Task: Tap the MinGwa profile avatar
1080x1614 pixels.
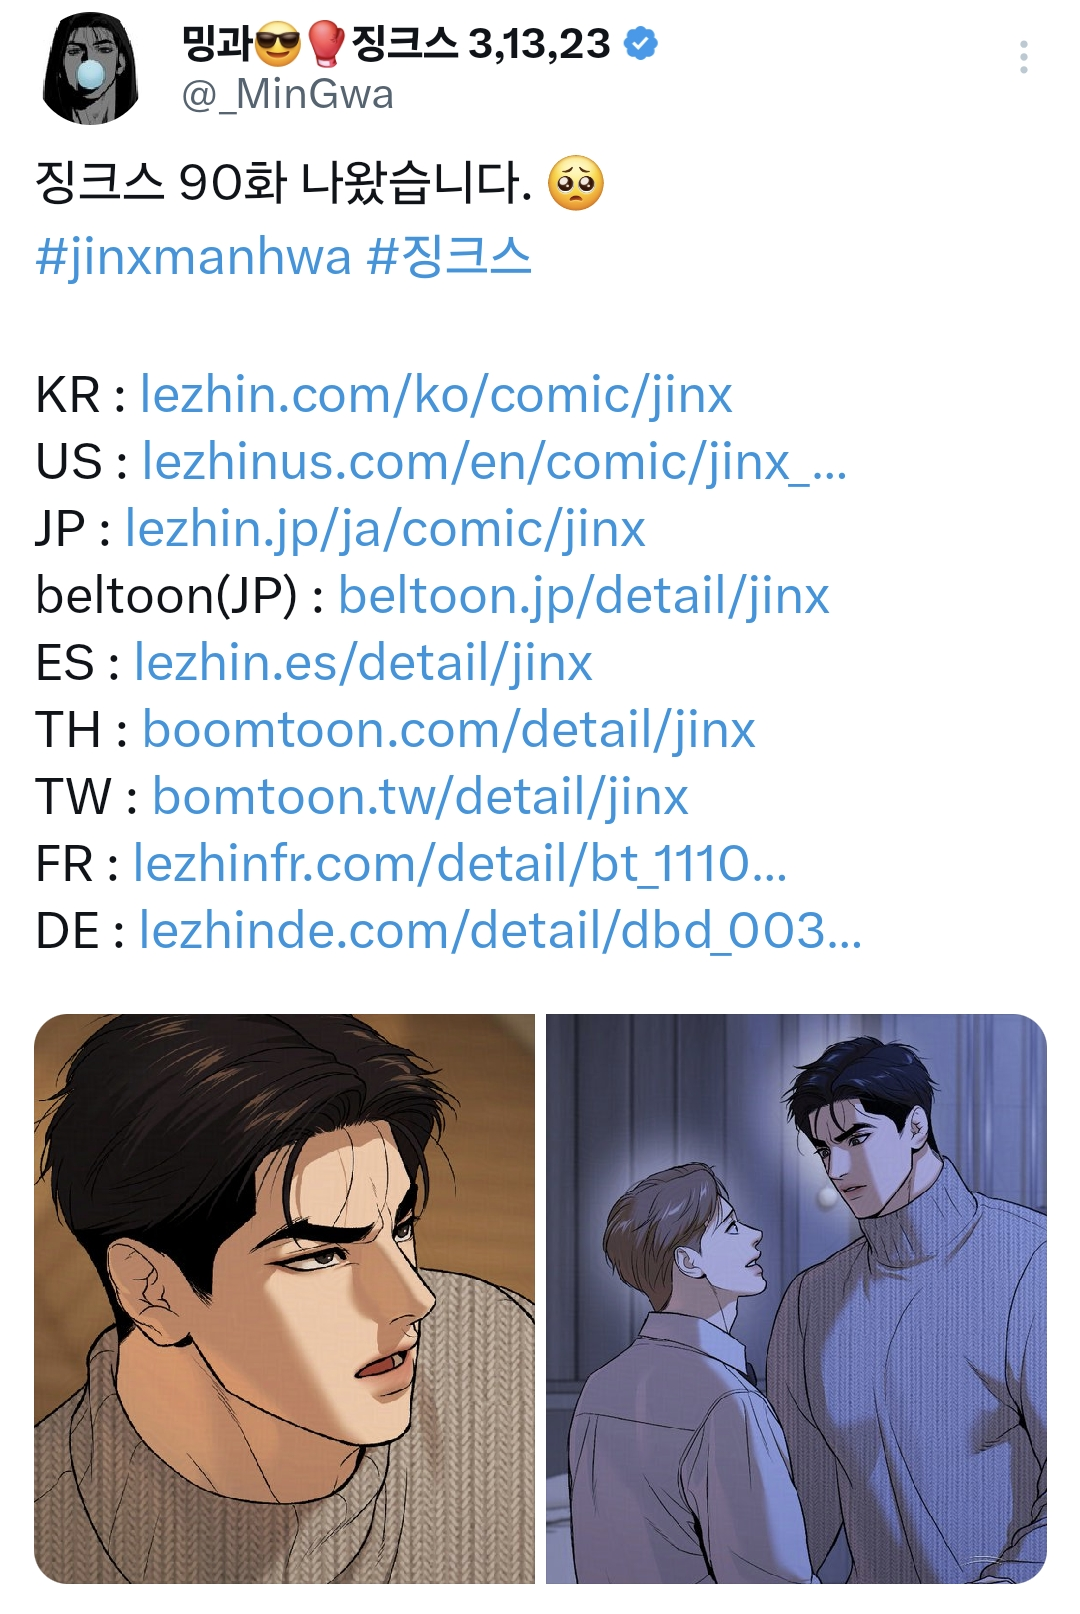Action: [x=90, y=68]
